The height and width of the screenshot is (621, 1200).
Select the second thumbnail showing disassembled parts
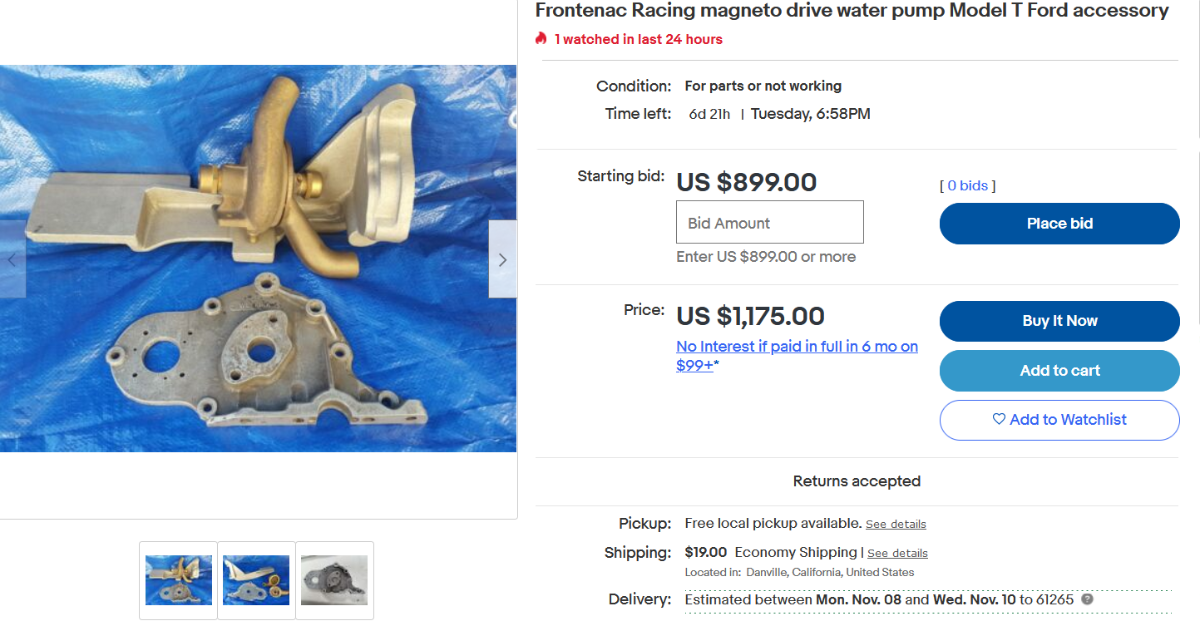click(257, 580)
